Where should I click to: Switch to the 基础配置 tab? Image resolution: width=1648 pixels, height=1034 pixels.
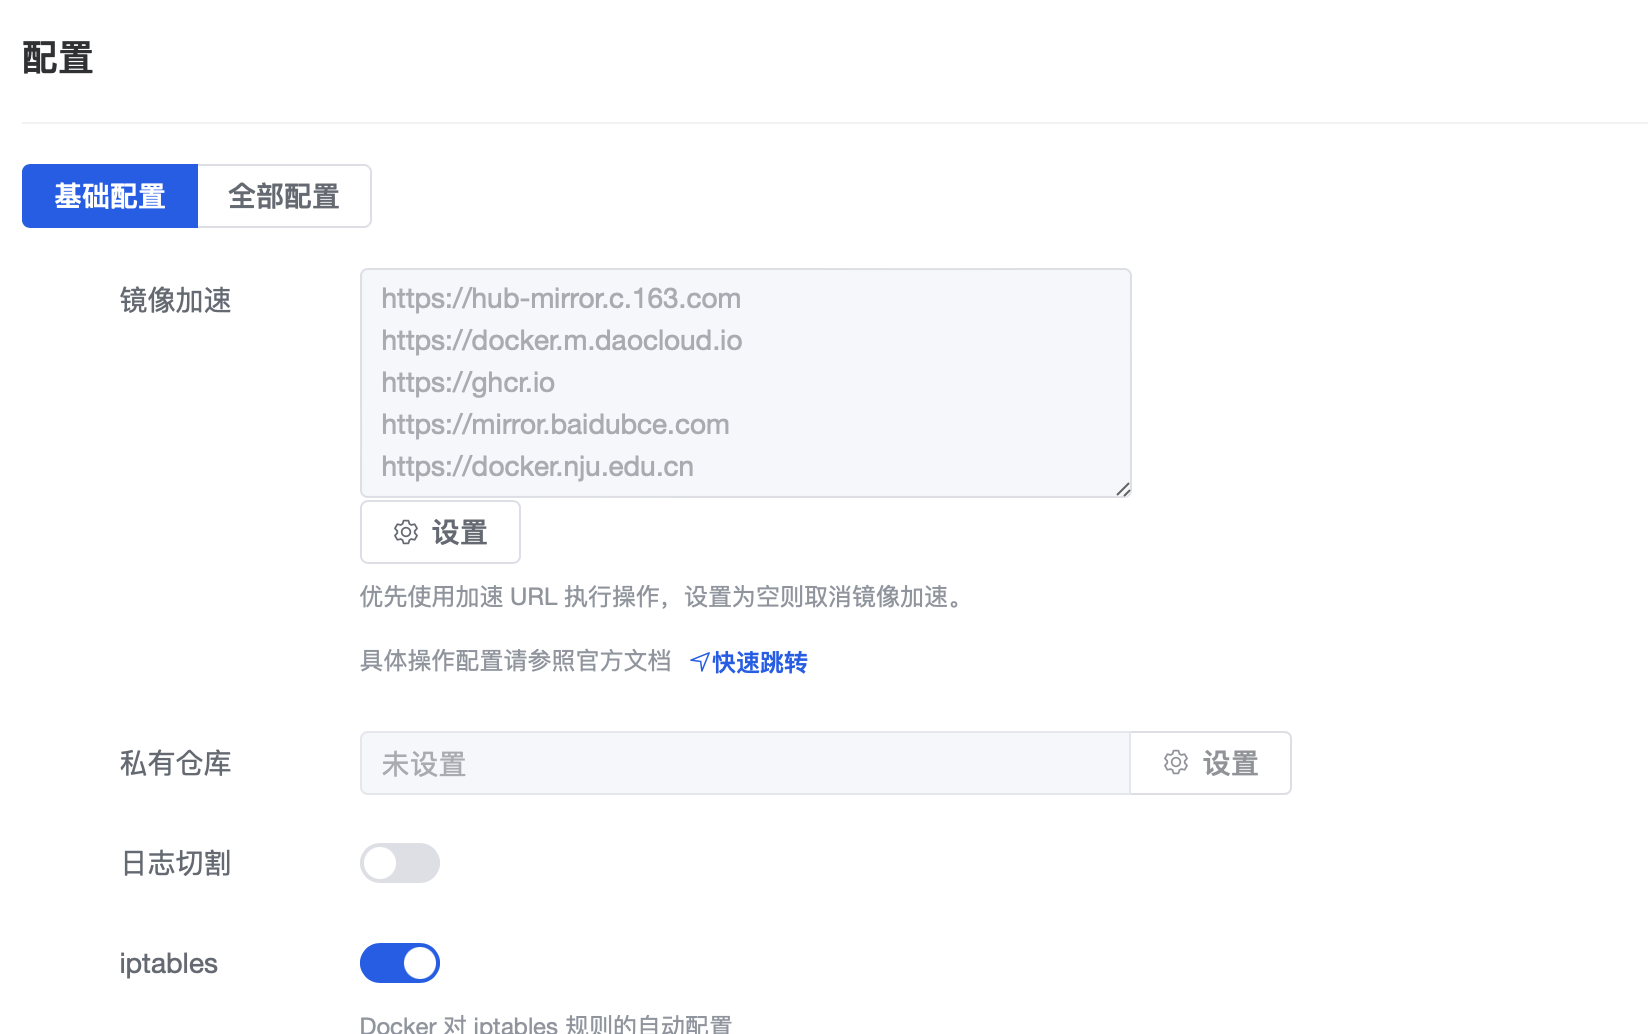point(110,196)
